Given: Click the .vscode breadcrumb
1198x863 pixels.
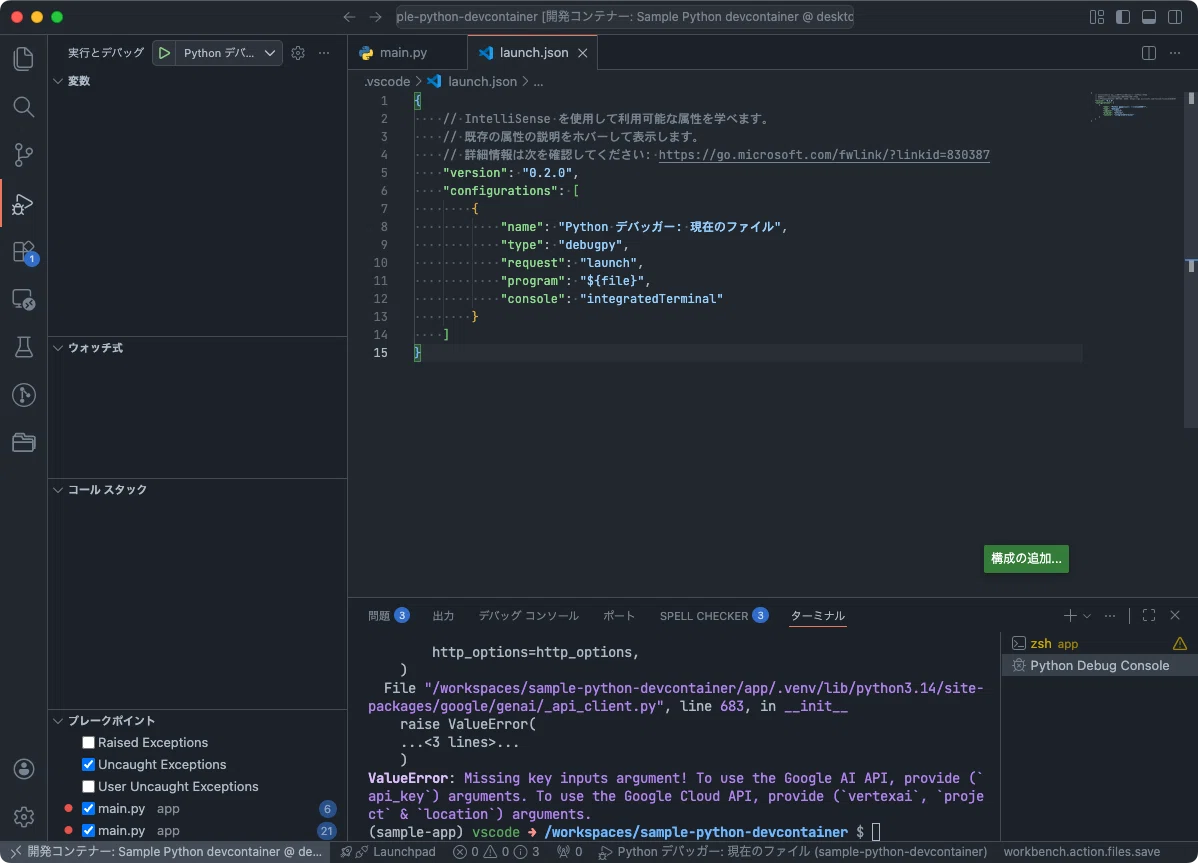Looking at the screenshot, I should click(x=387, y=81).
